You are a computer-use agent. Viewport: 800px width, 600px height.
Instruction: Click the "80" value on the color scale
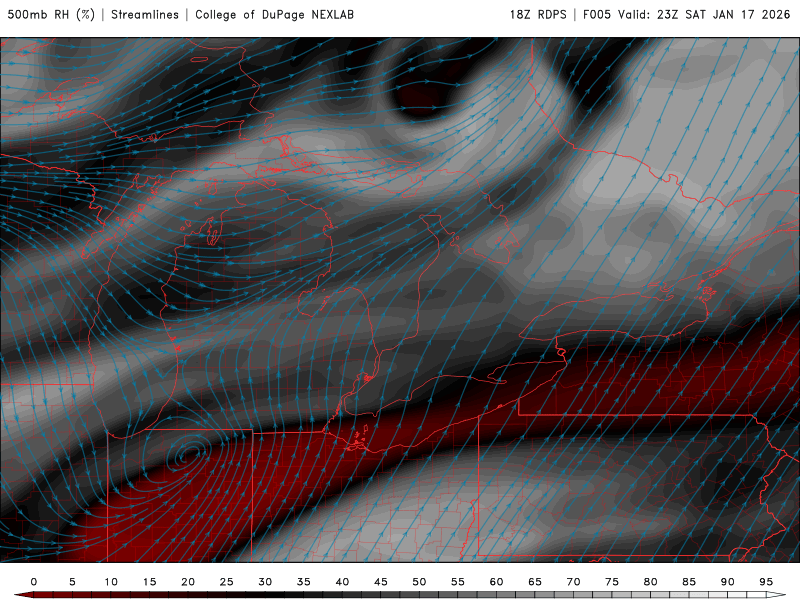point(651,582)
